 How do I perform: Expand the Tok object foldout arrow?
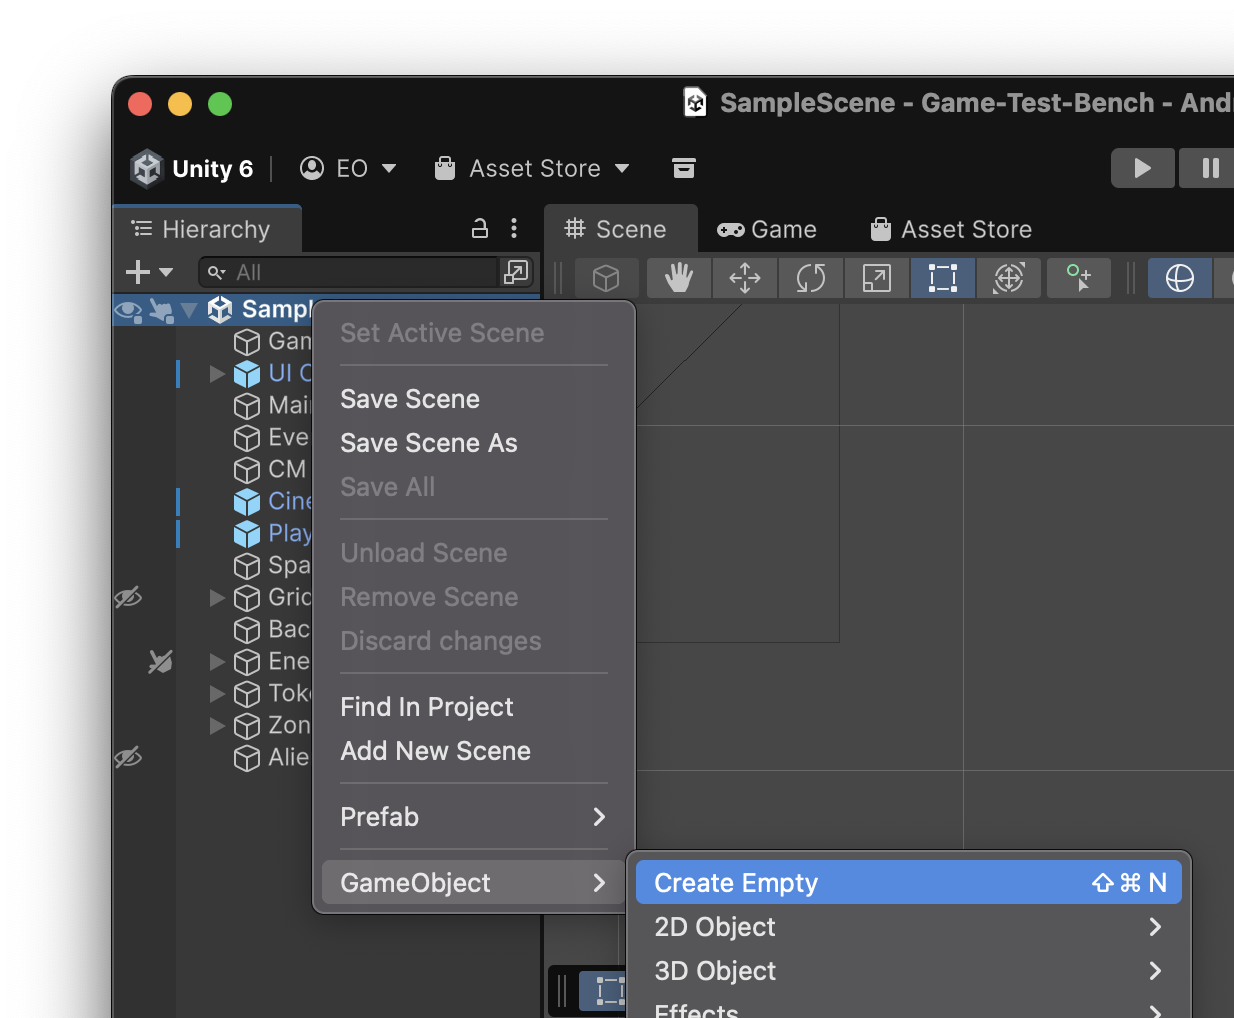[x=217, y=693]
